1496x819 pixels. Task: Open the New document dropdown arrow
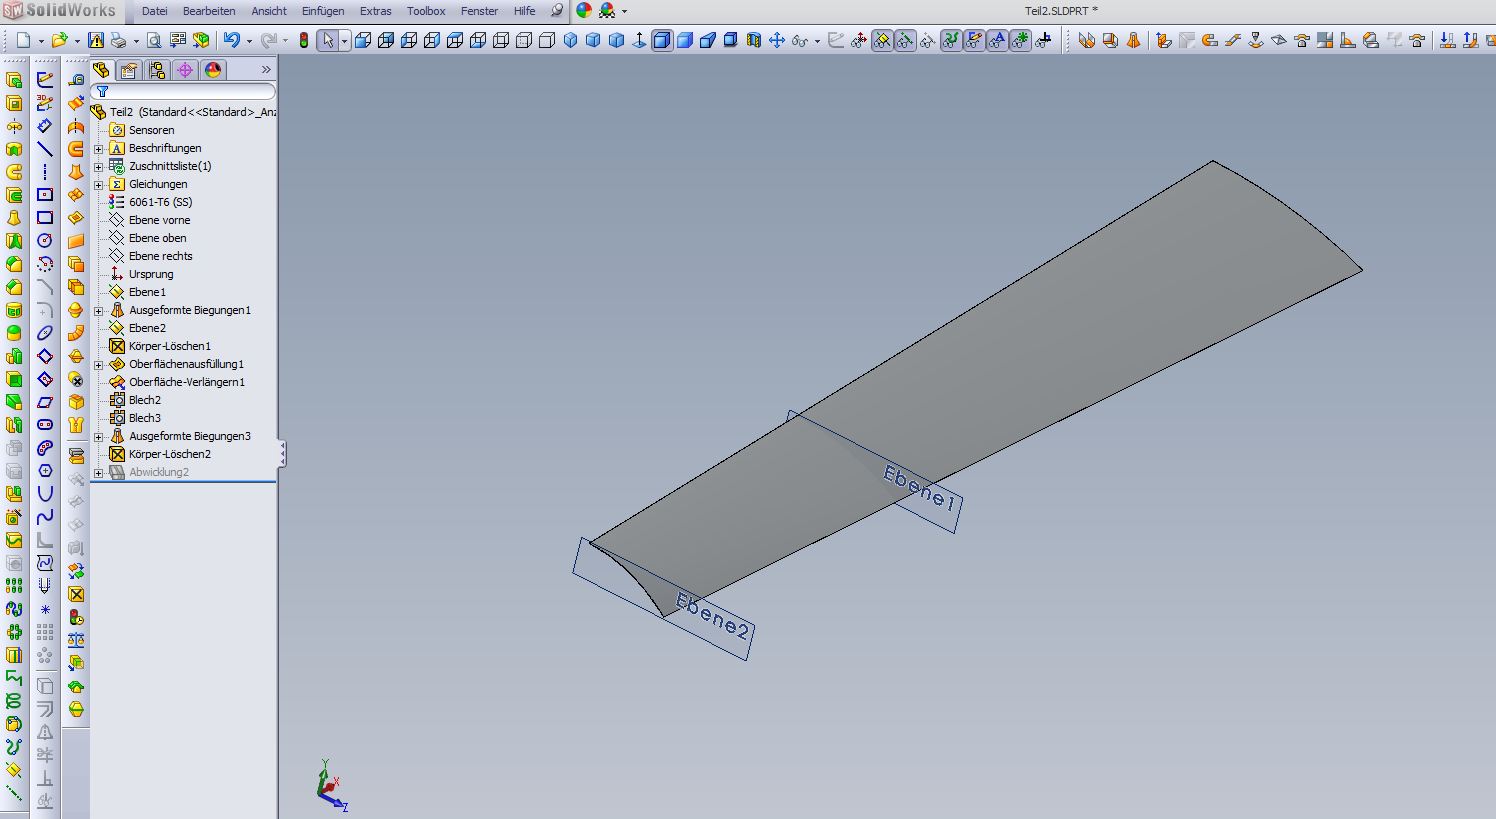39,41
